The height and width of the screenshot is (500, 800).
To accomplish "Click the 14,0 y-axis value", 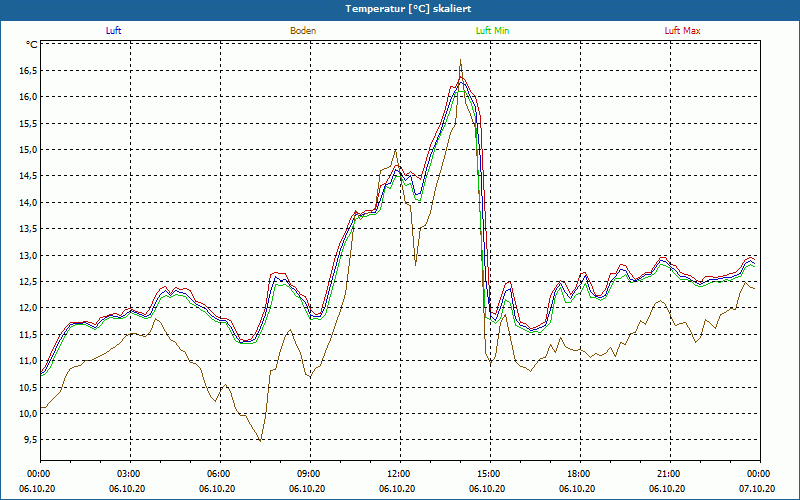I will pos(28,203).
